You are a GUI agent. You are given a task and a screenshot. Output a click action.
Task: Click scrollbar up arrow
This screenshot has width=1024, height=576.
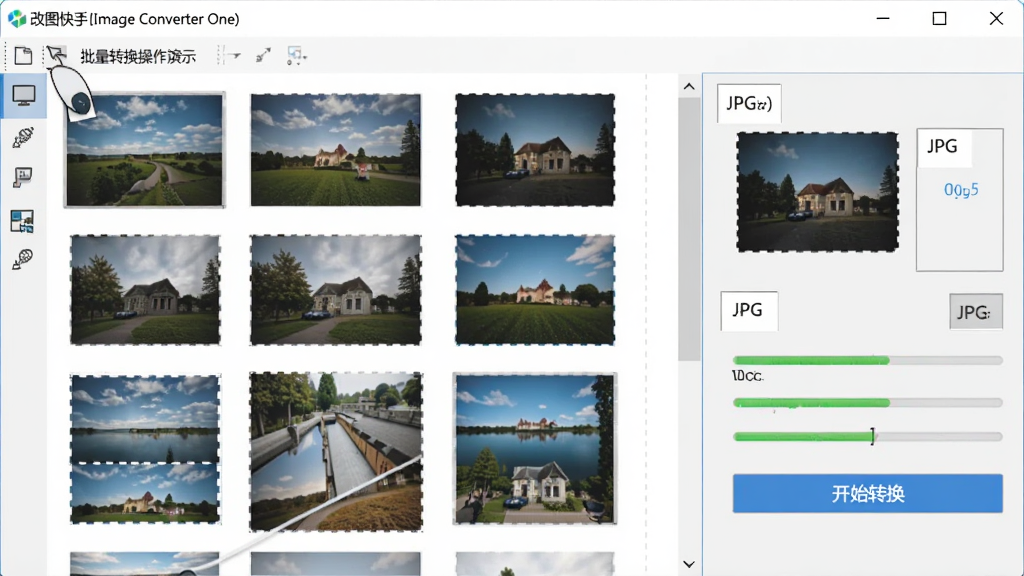[x=689, y=86]
